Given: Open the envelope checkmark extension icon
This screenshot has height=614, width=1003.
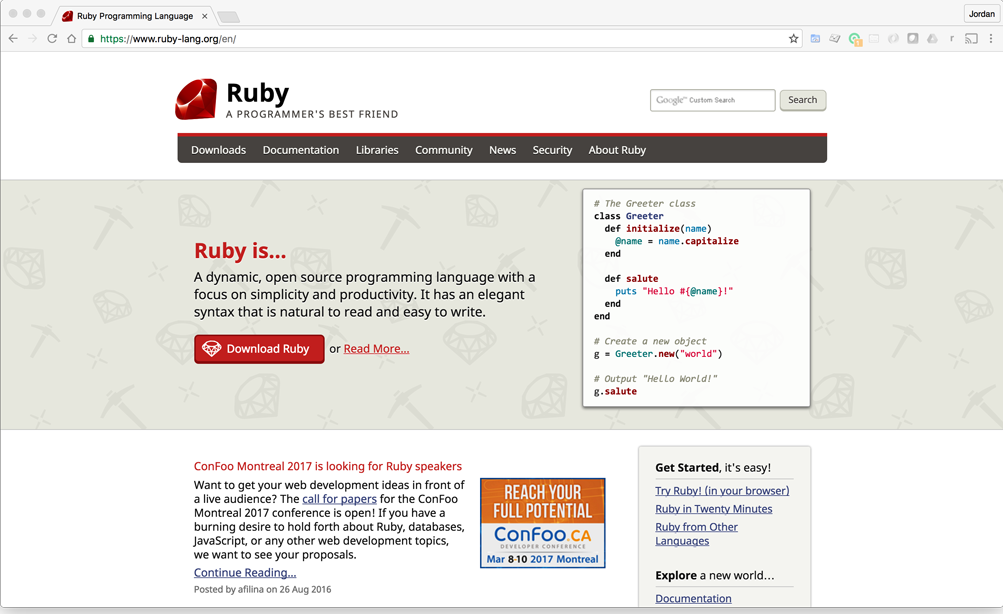Looking at the screenshot, I should (835, 38).
